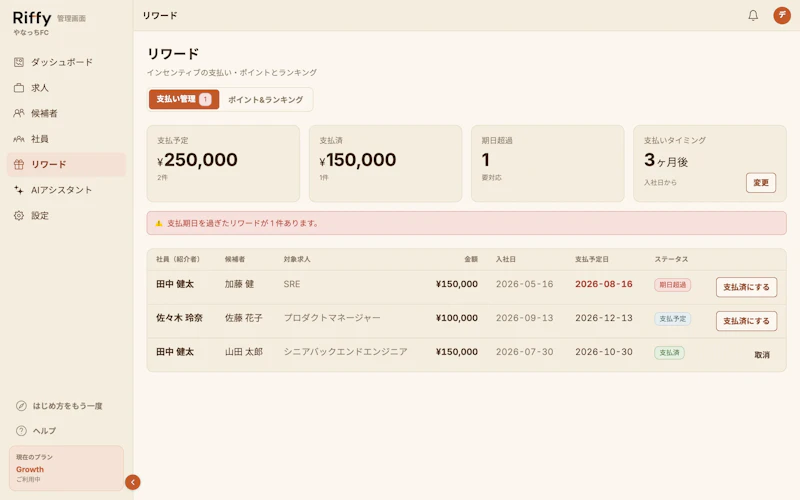Screen dimensions: 800x500
Task: Click candidate name 佐藤 花子
Action: [x=244, y=318]
